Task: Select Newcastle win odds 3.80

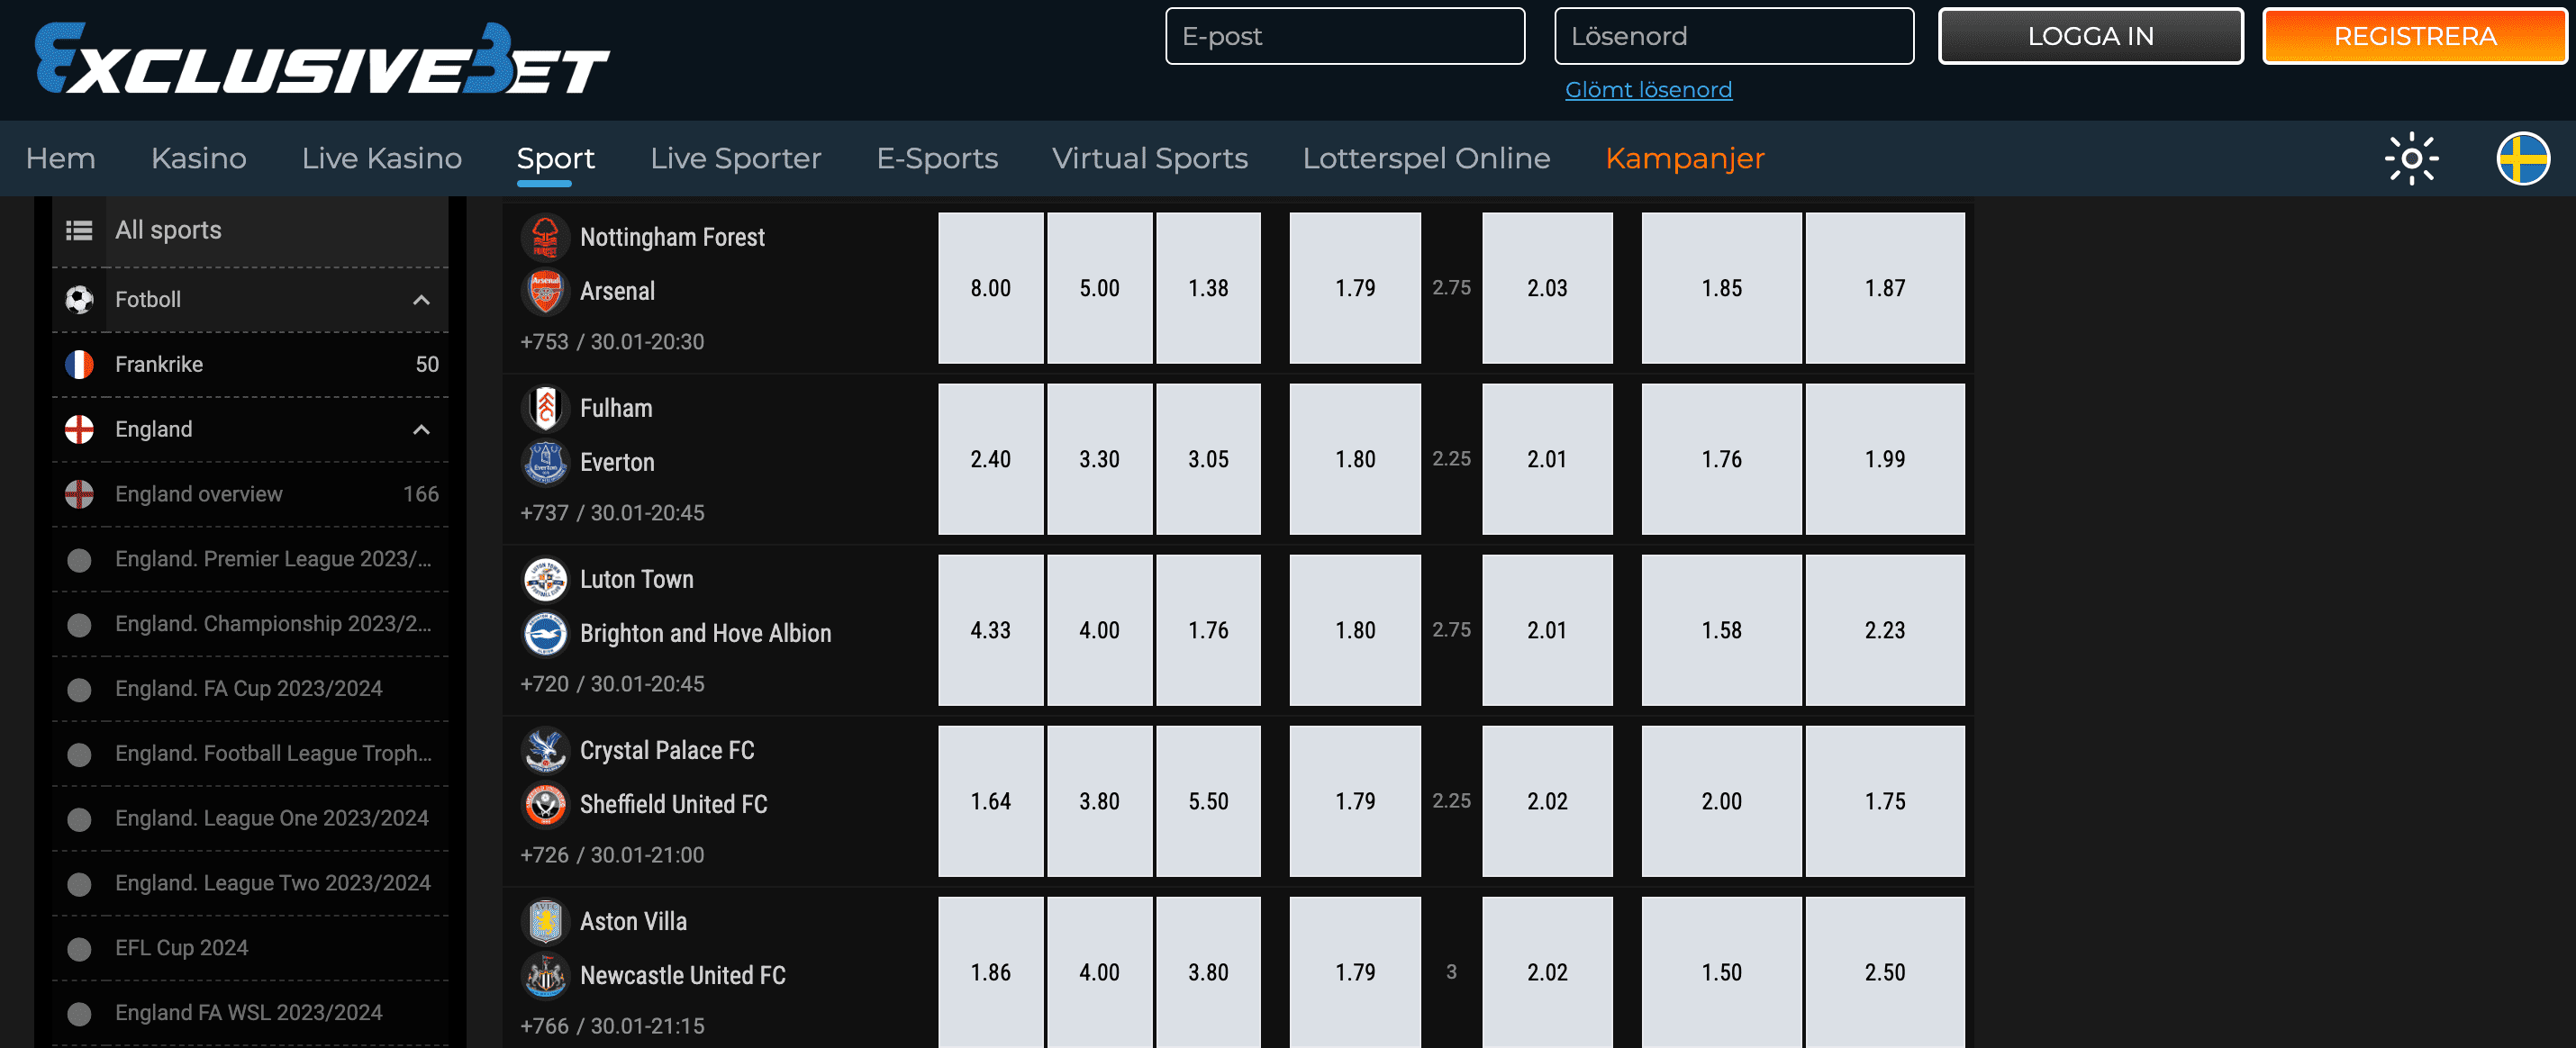Action: pos(1208,972)
